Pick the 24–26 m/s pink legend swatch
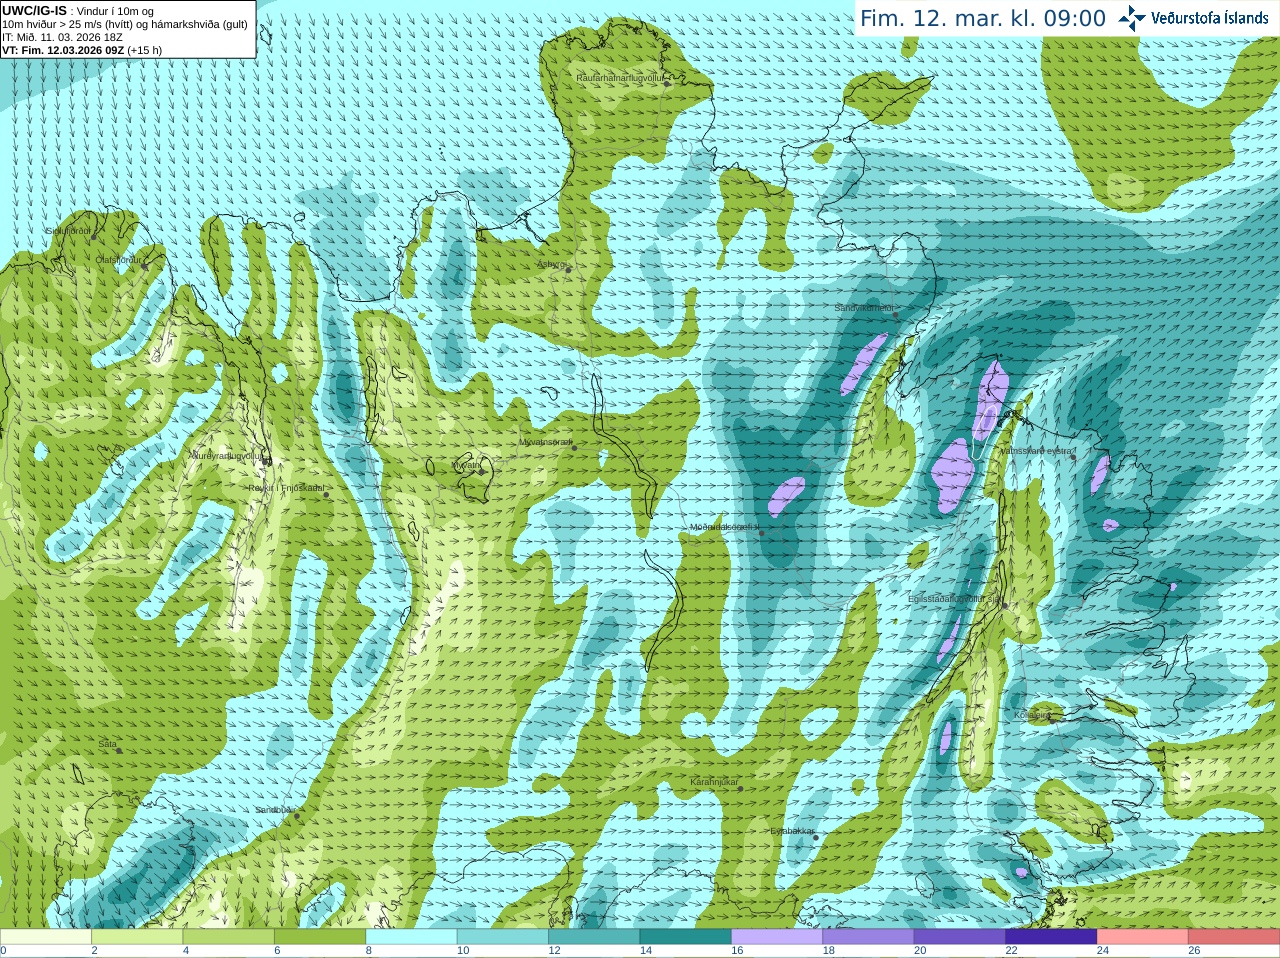 1143,937
